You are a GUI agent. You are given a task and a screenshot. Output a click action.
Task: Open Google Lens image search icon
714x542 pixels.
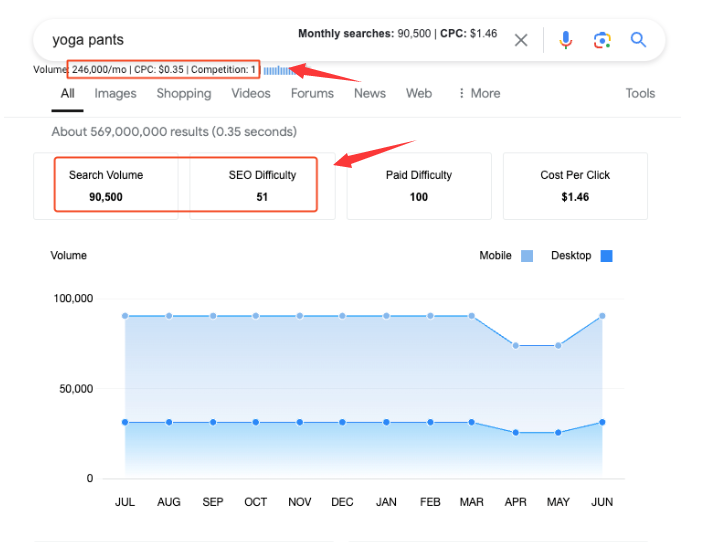(x=601, y=40)
